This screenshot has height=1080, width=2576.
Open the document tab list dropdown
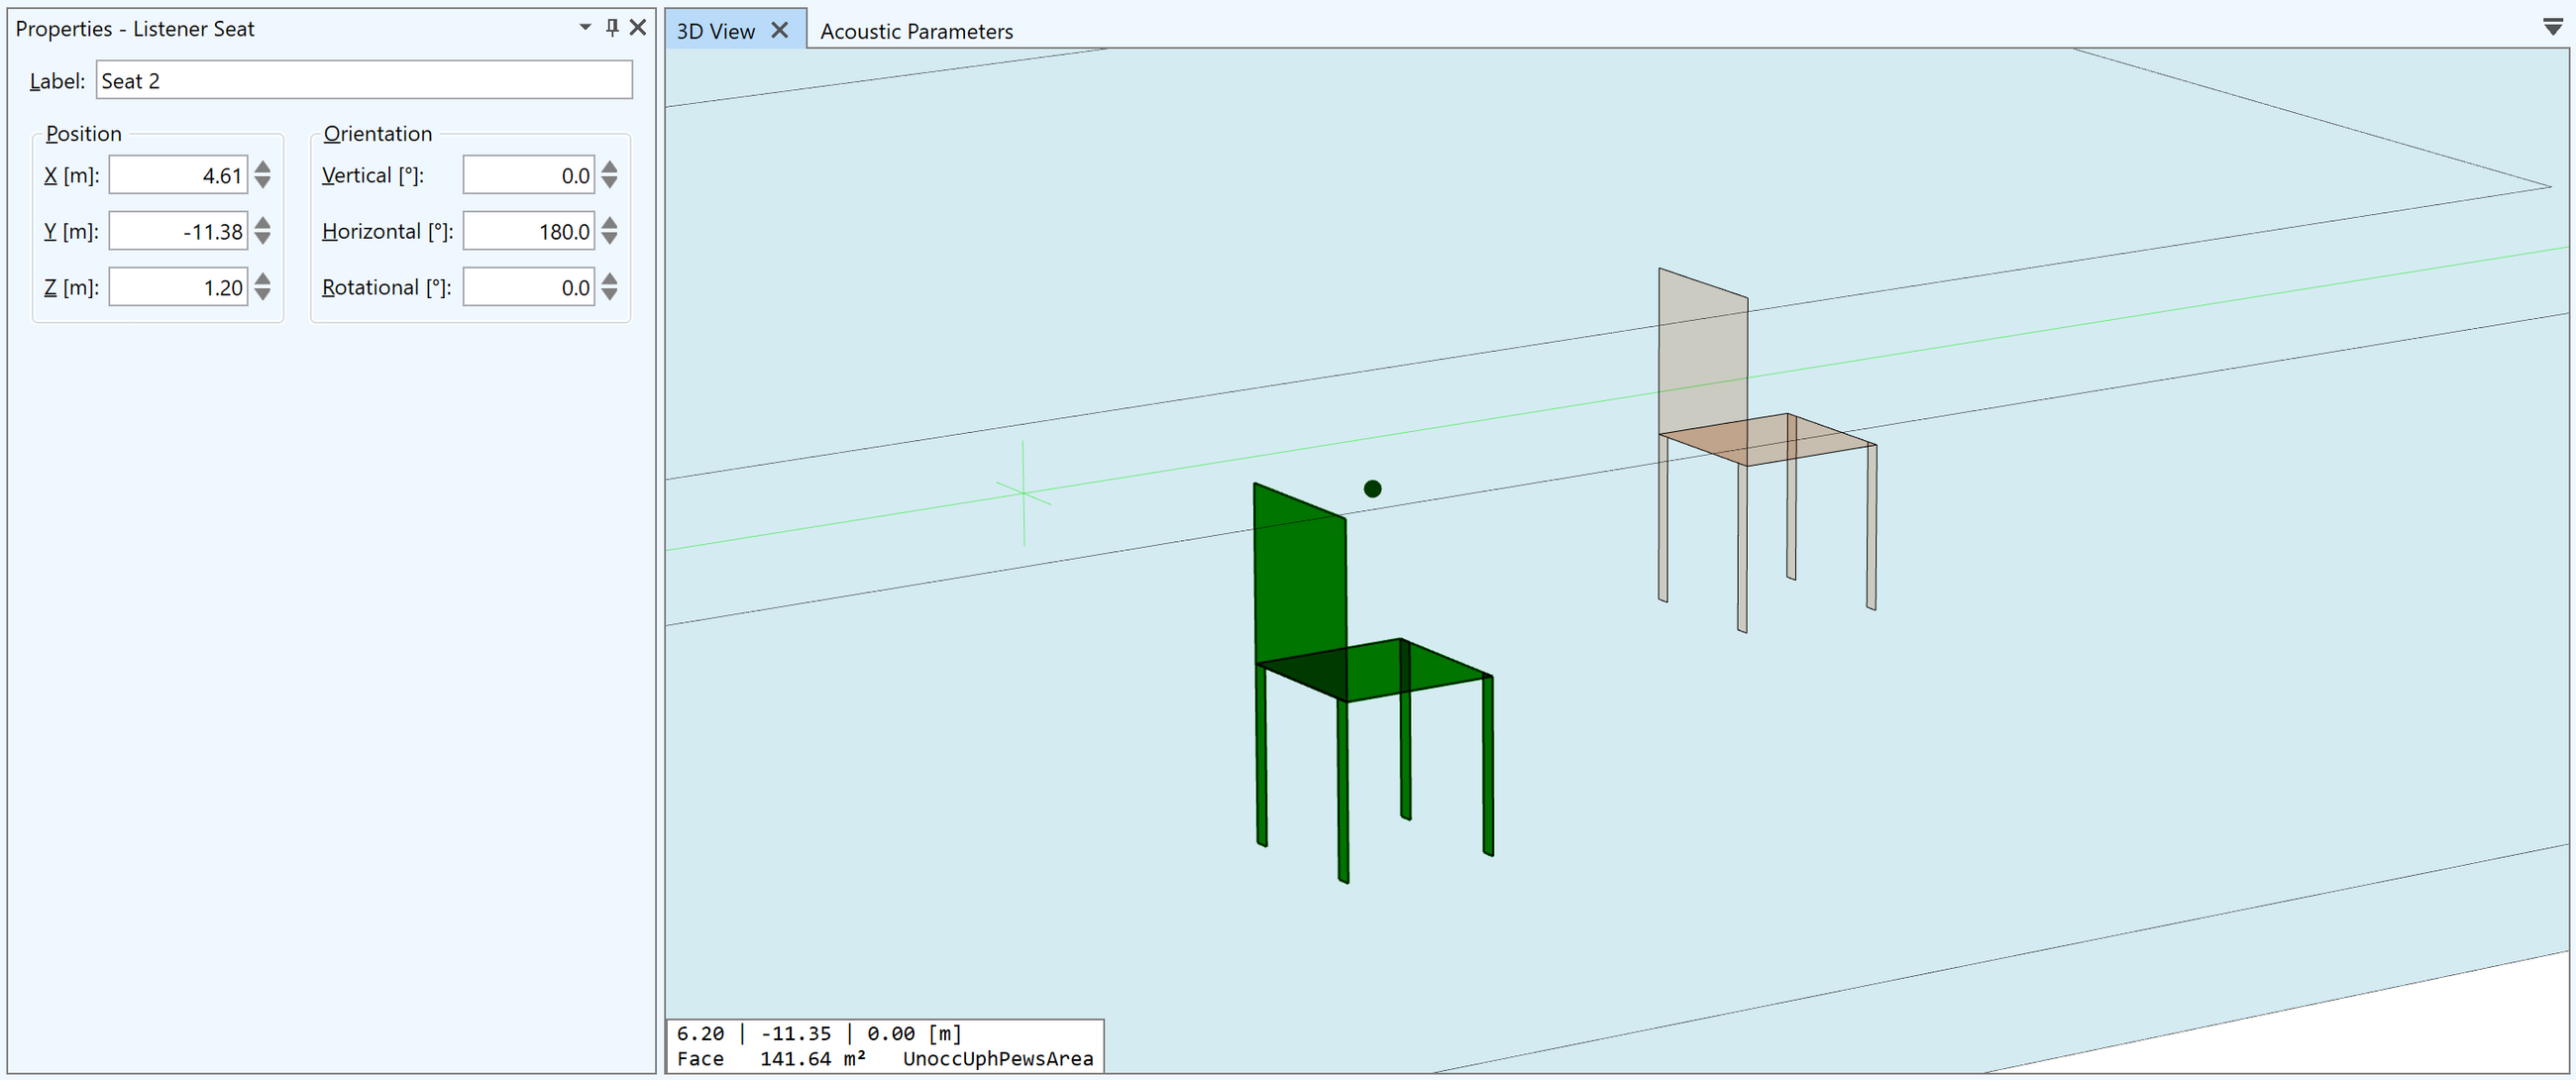click(x=2552, y=28)
